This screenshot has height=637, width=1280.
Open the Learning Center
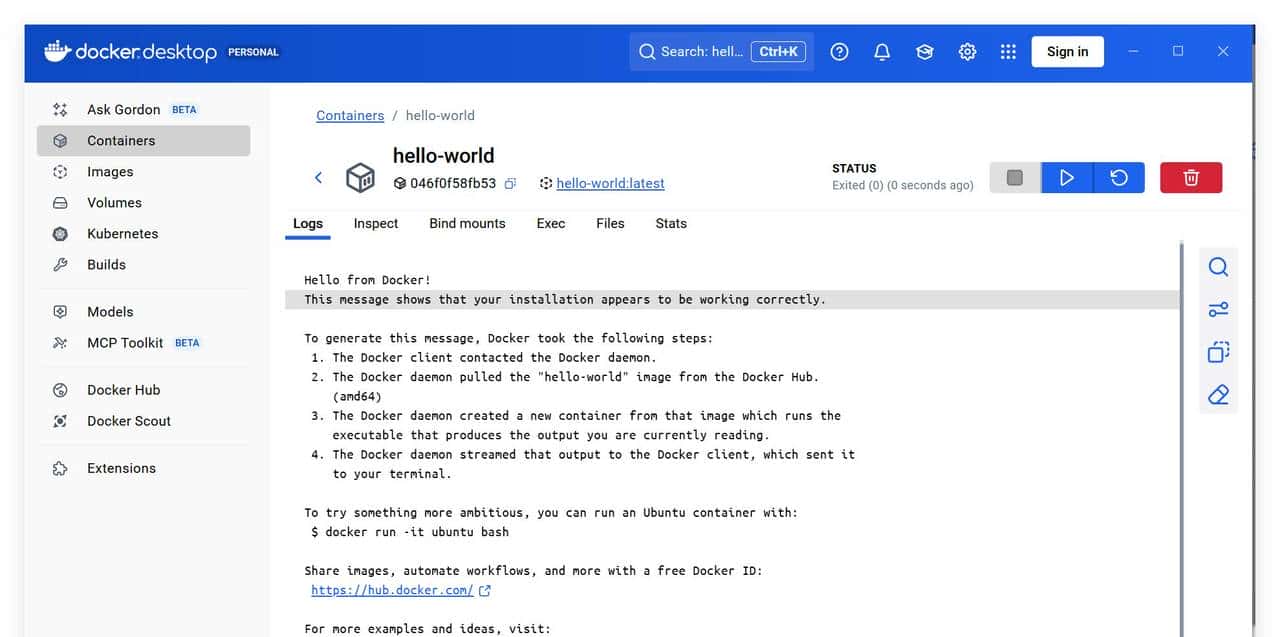(924, 51)
